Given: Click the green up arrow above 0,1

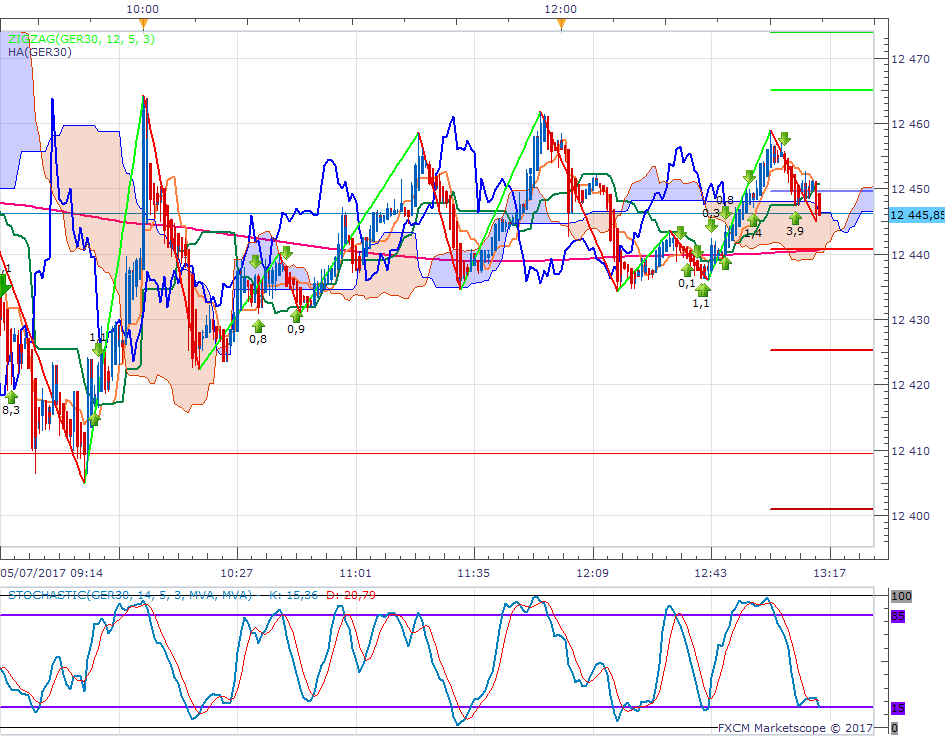Looking at the screenshot, I should click(x=687, y=270).
